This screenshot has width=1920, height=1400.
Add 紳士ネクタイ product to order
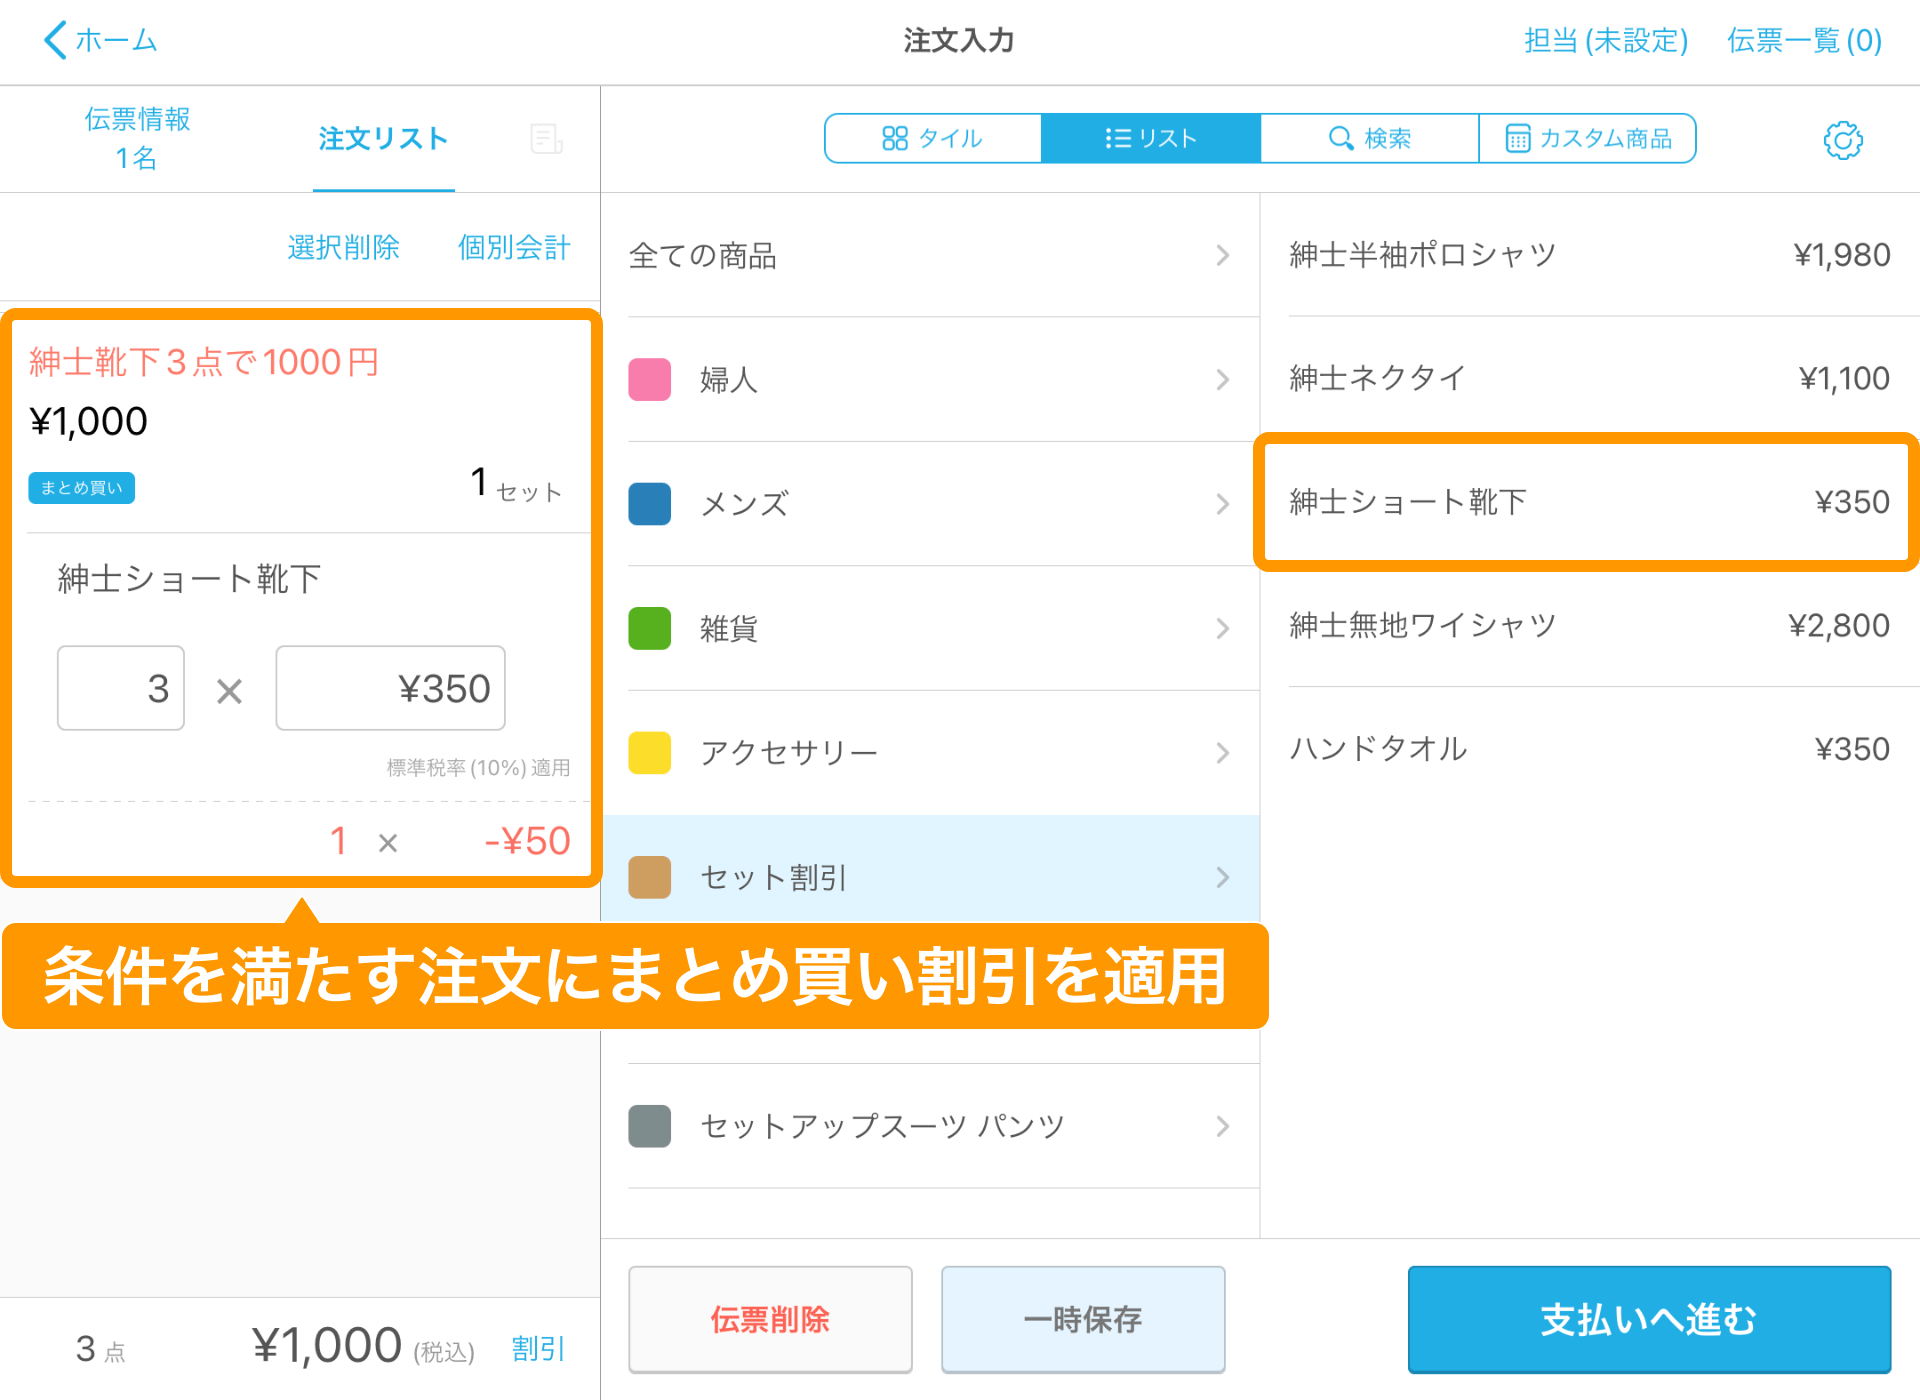1588,378
